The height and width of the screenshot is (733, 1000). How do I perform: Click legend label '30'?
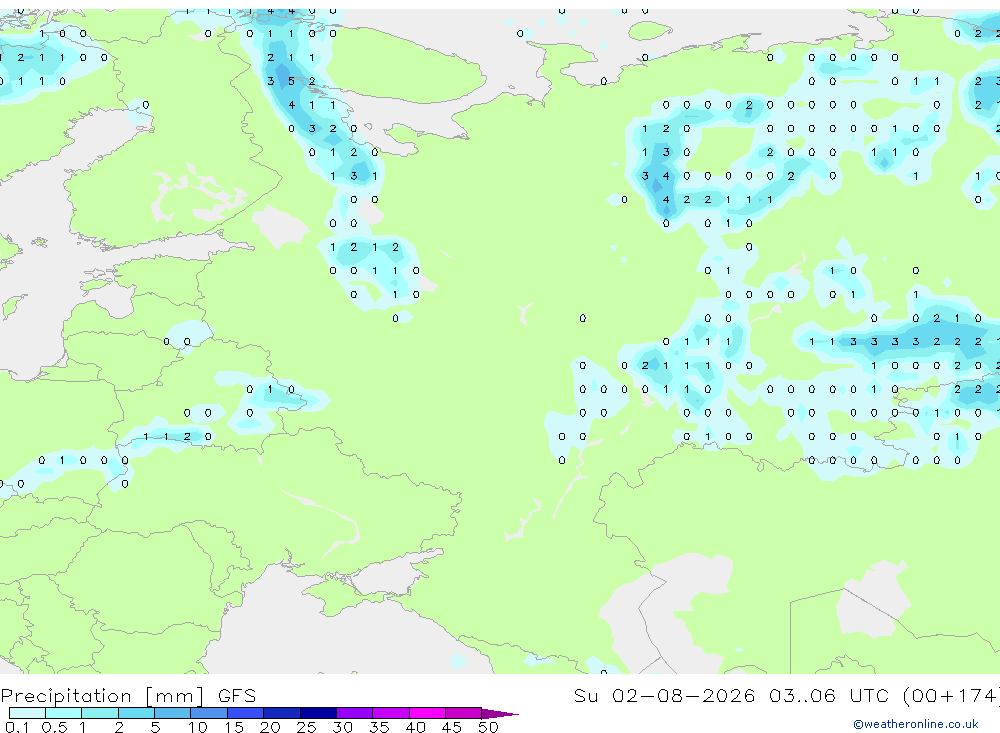coord(343,727)
